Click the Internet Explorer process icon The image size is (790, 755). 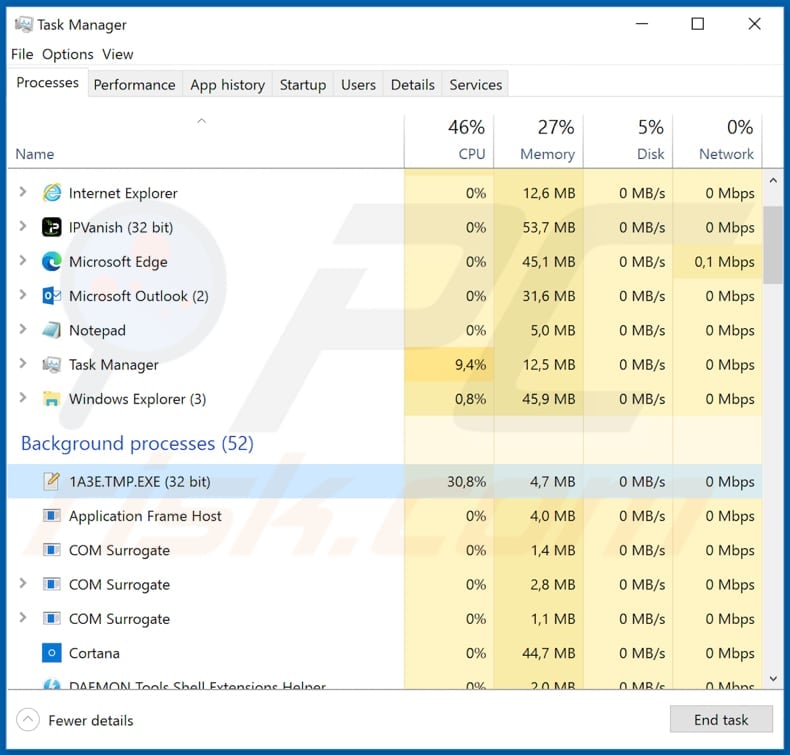pos(52,193)
